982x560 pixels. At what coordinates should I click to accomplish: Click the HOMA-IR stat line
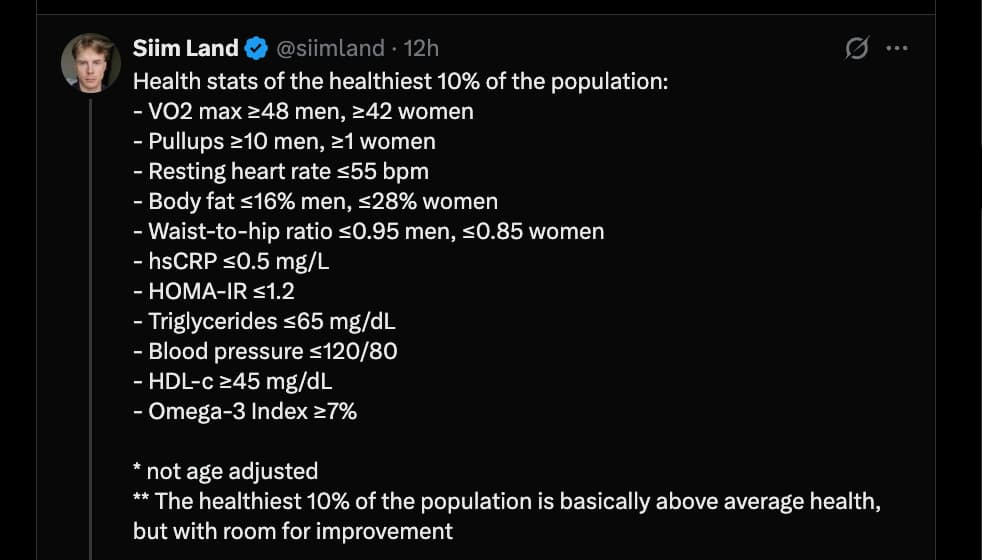click(214, 291)
